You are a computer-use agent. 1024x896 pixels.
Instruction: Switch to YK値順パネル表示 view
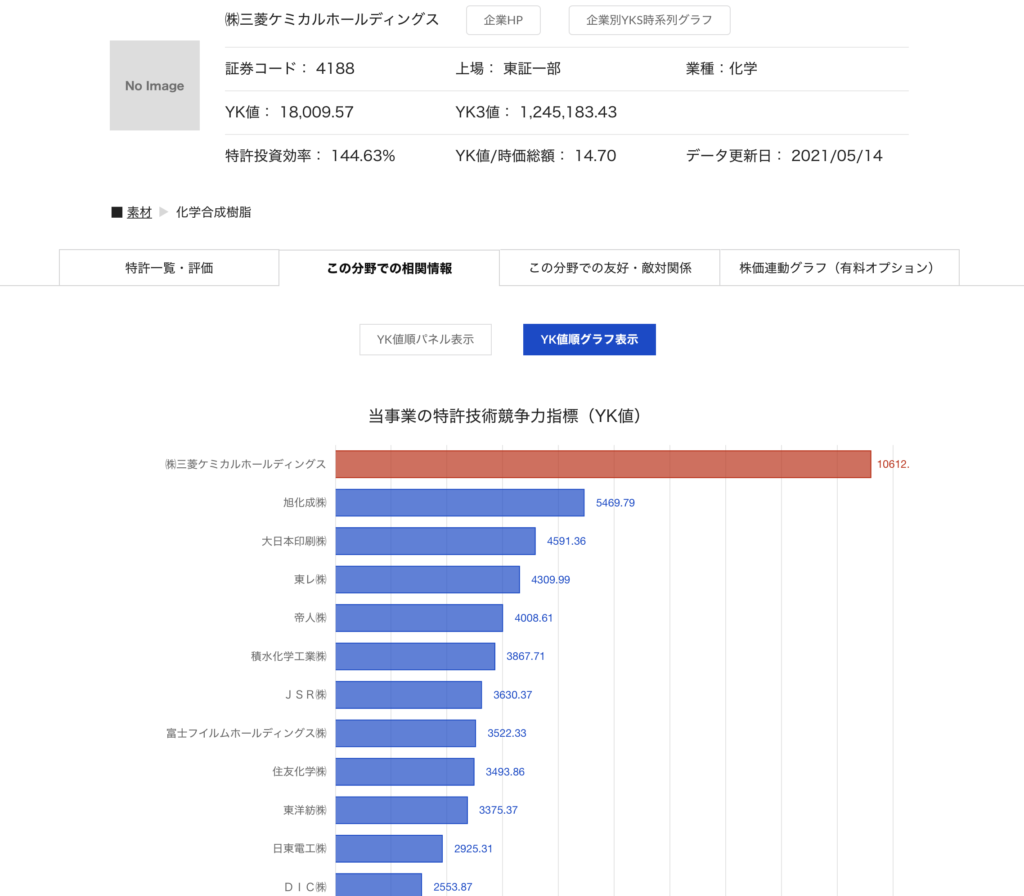425,340
